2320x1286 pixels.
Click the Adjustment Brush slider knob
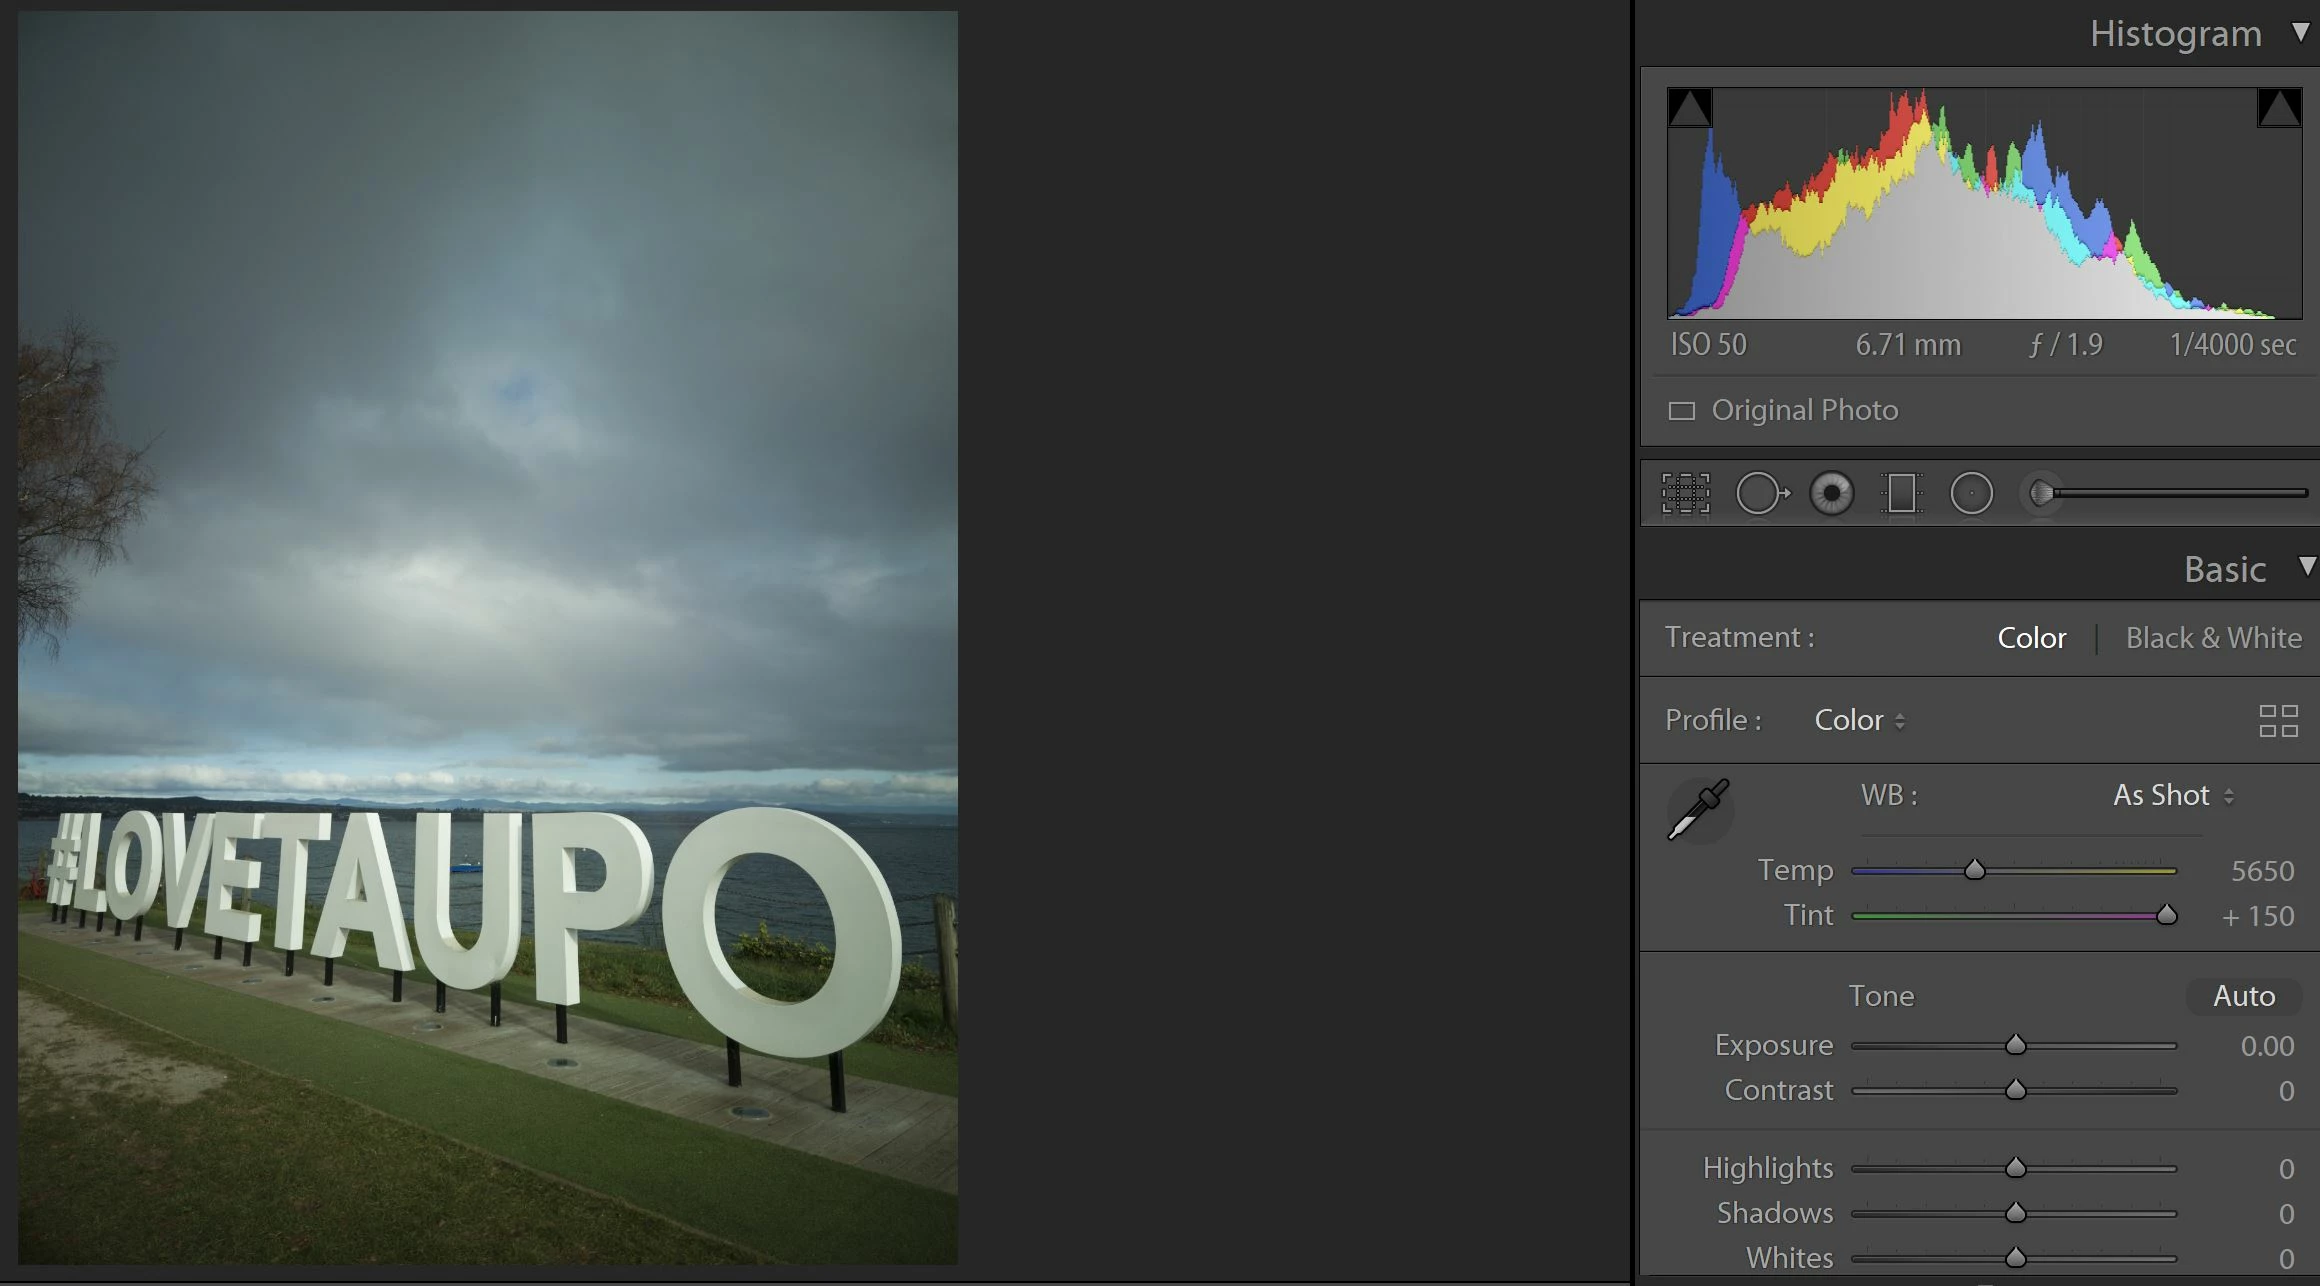(2042, 493)
